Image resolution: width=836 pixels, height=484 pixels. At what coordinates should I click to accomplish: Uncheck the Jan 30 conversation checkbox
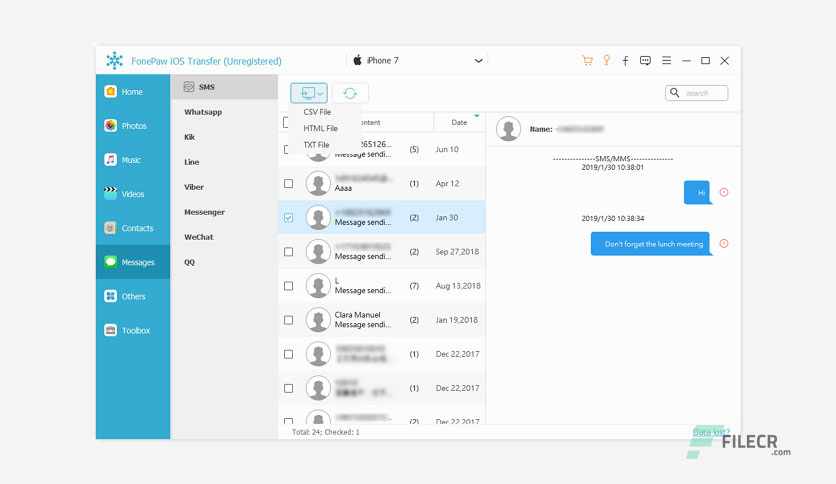[x=288, y=217]
